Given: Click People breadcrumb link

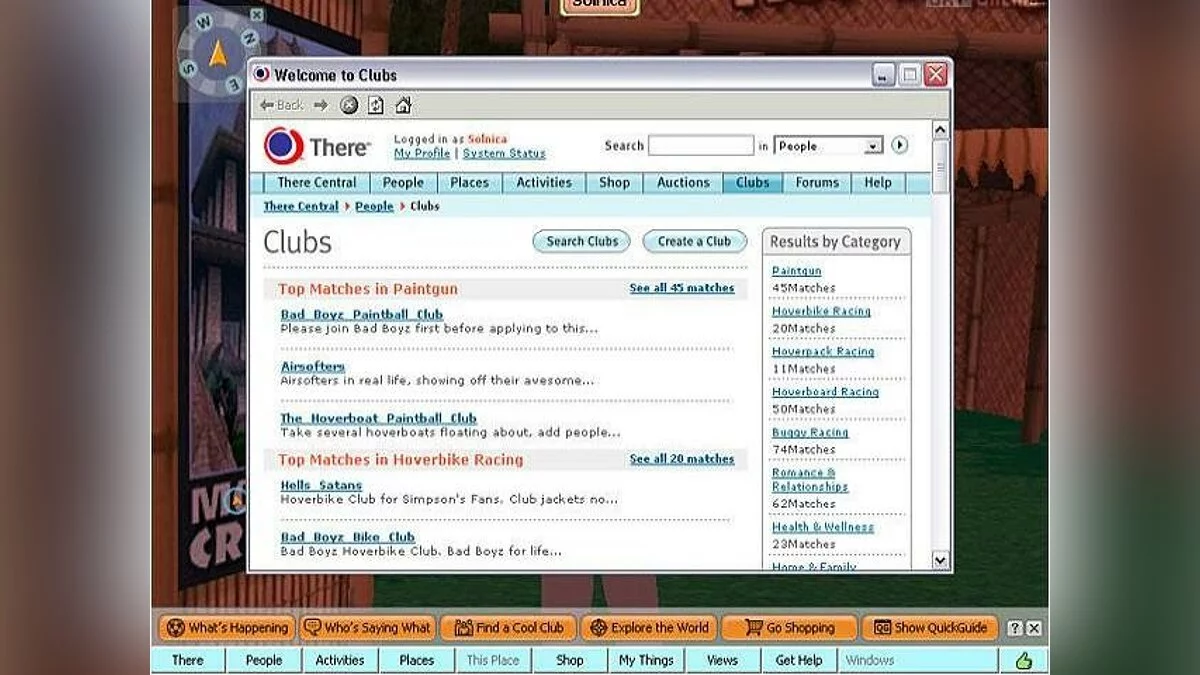Looking at the screenshot, I should [374, 206].
